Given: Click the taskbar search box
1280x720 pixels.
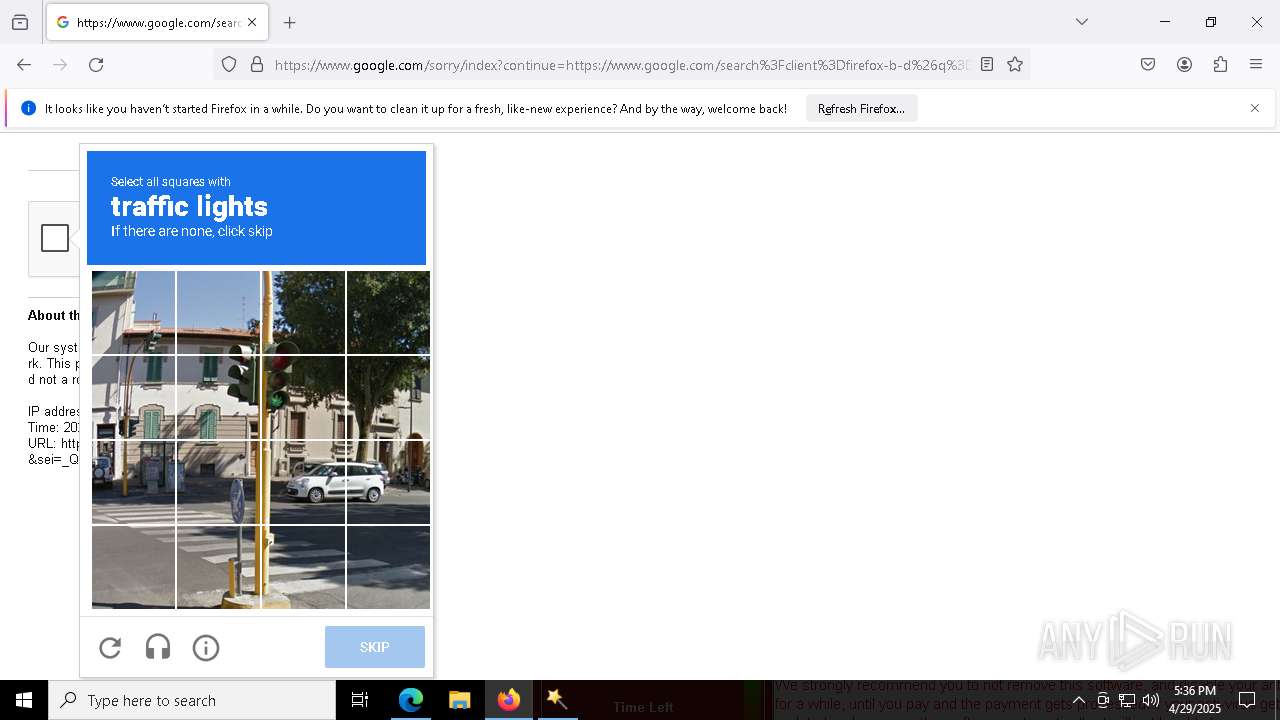Looking at the screenshot, I should click(192, 700).
